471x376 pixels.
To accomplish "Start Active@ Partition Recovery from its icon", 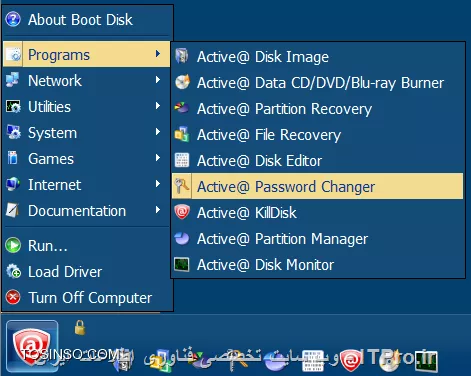I will point(182,108).
